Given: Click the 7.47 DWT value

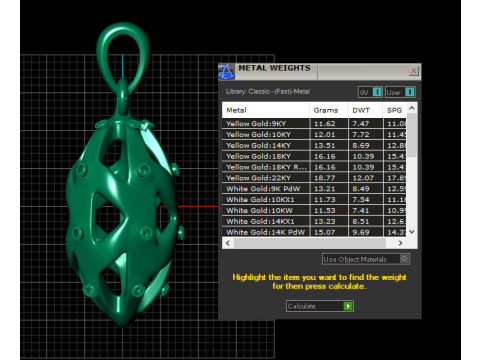Looking at the screenshot, I should point(361,124).
